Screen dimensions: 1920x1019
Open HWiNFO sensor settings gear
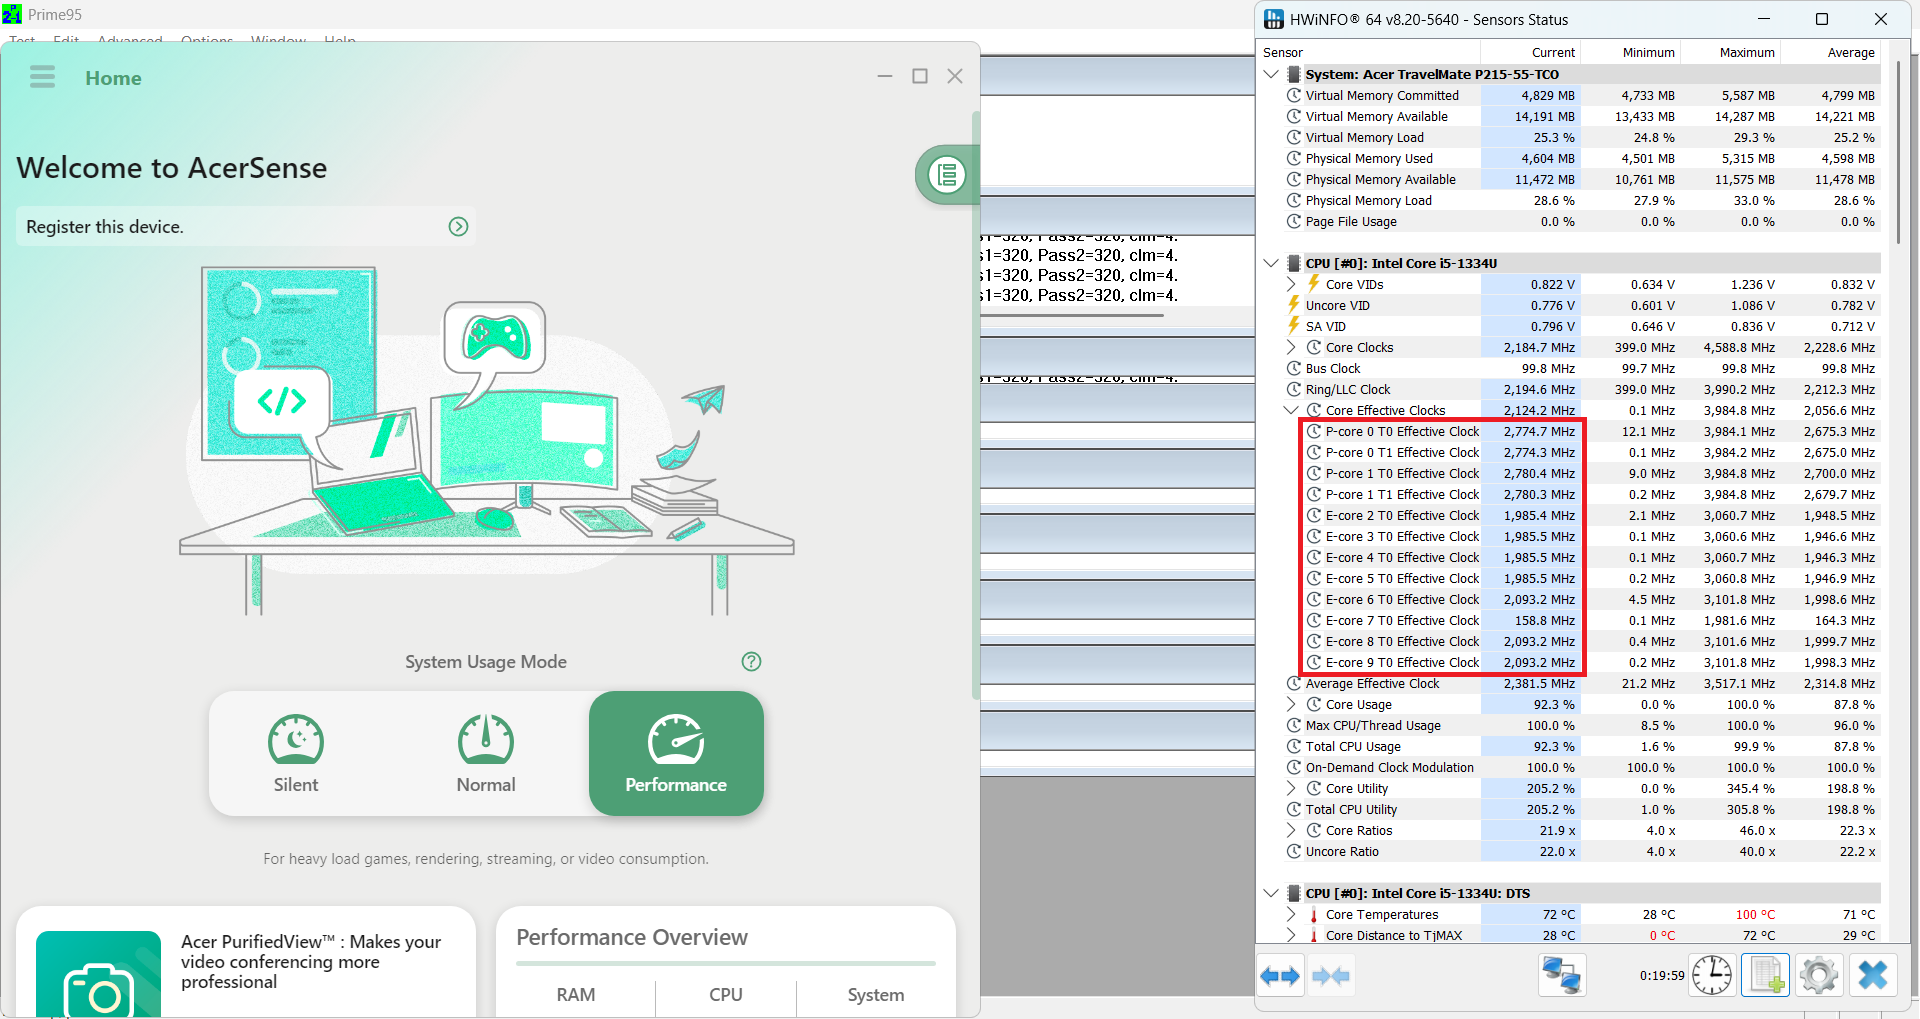(x=1819, y=975)
